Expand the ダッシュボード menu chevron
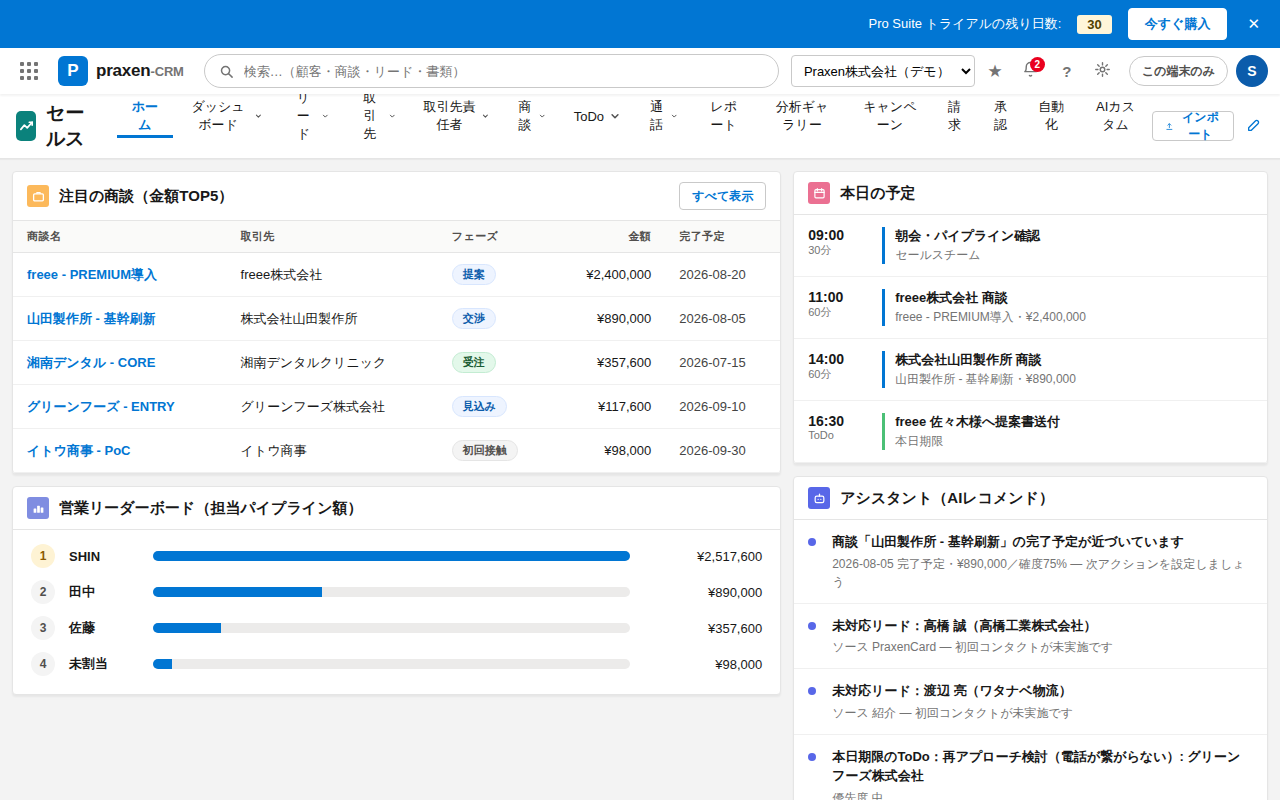The width and height of the screenshot is (1280, 800). point(258,116)
